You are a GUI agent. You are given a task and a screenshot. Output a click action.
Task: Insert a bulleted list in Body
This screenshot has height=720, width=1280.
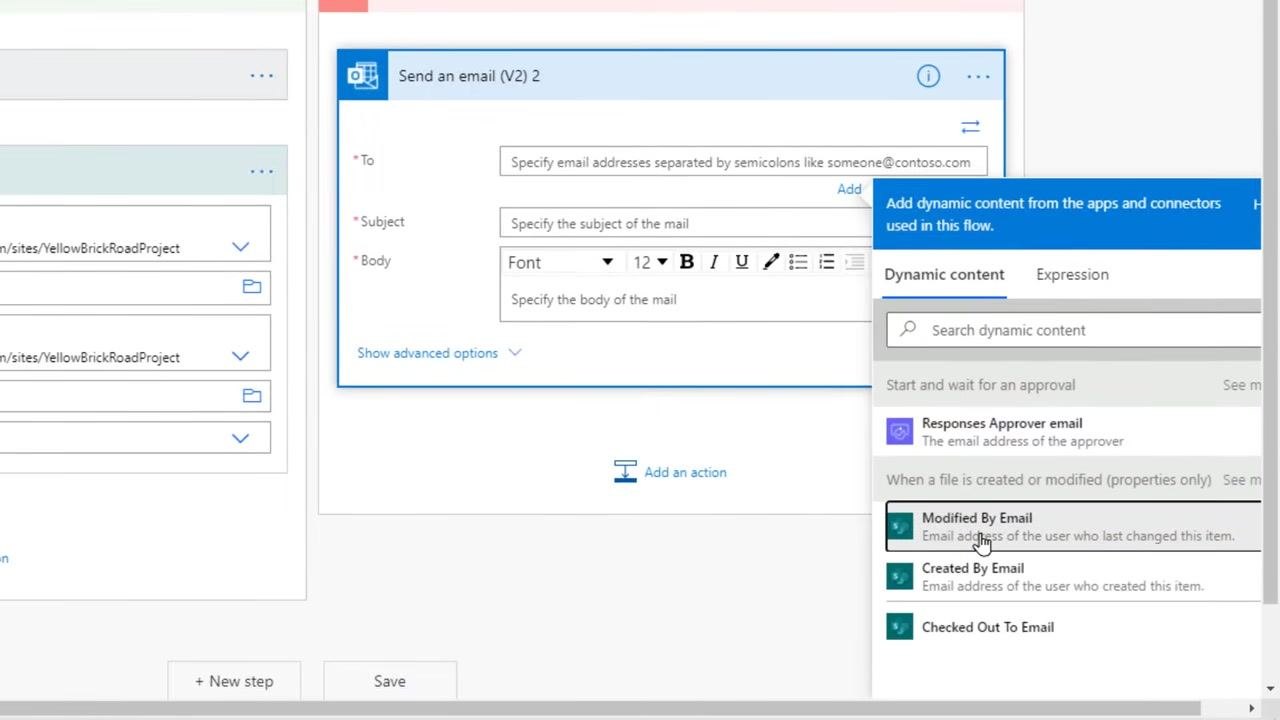pos(798,262)
